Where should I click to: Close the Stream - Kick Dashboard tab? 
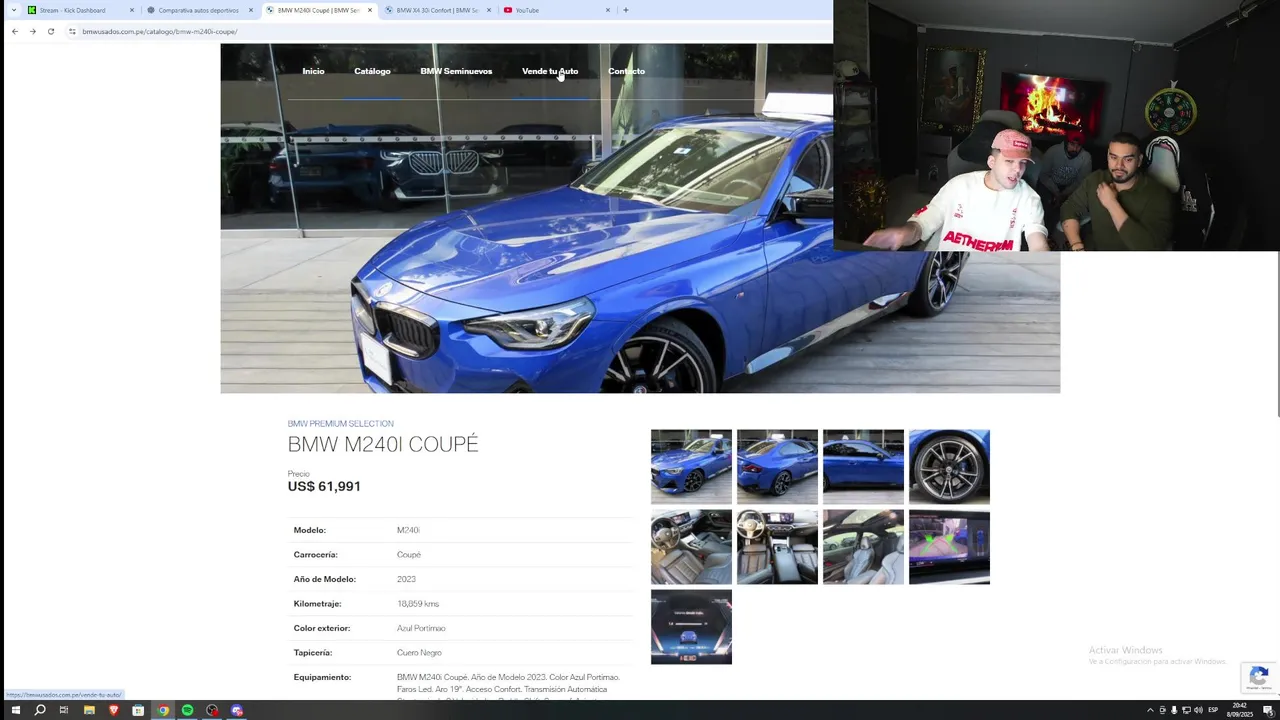tap(132, 10)
